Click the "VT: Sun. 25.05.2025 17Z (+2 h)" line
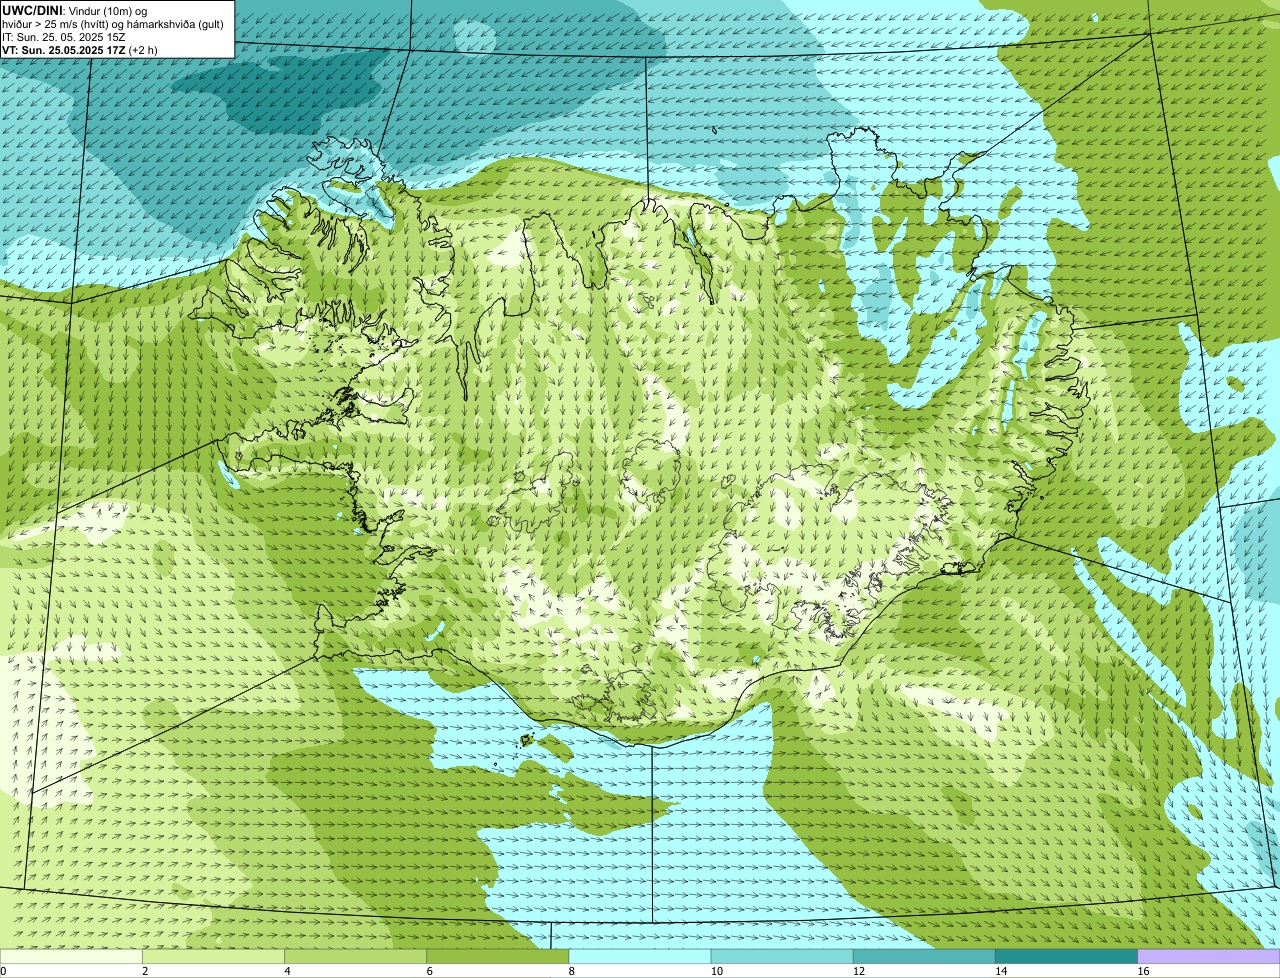 tap(80, 49)
